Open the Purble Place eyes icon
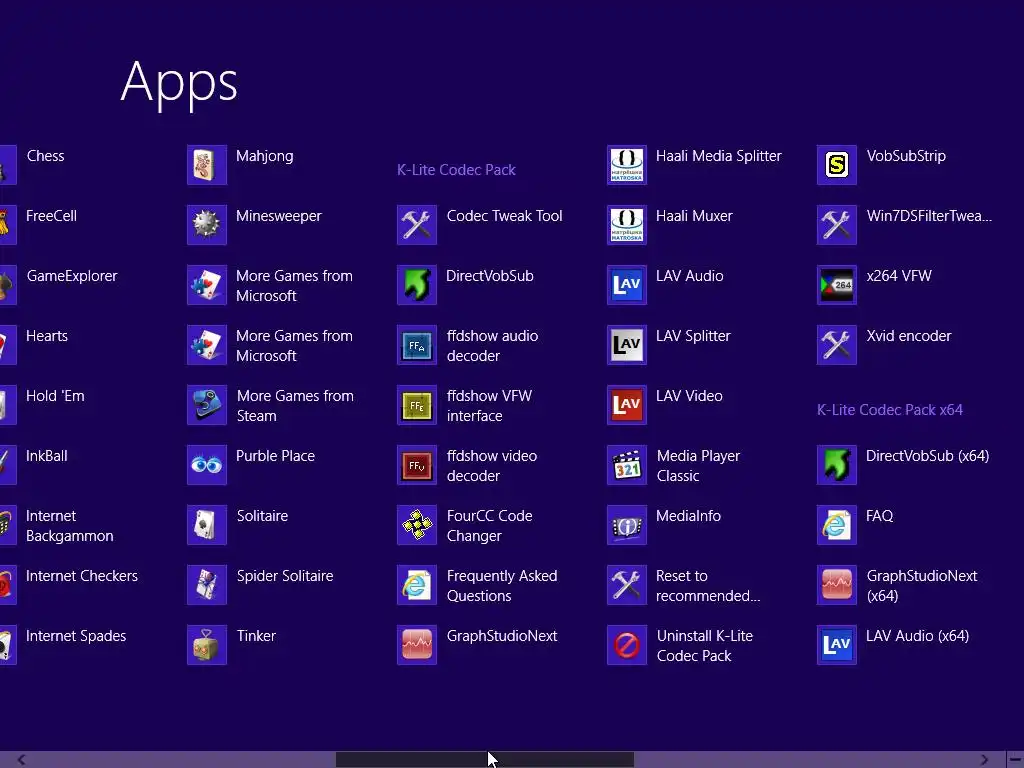The height and width of the screenshot is (768, 1024). click(206, 465)
